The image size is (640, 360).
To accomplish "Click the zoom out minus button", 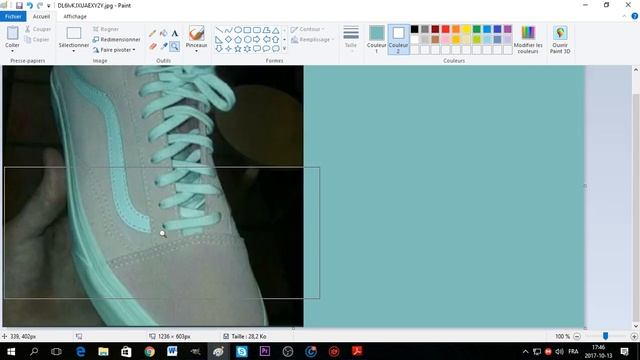I will point(577,336).
